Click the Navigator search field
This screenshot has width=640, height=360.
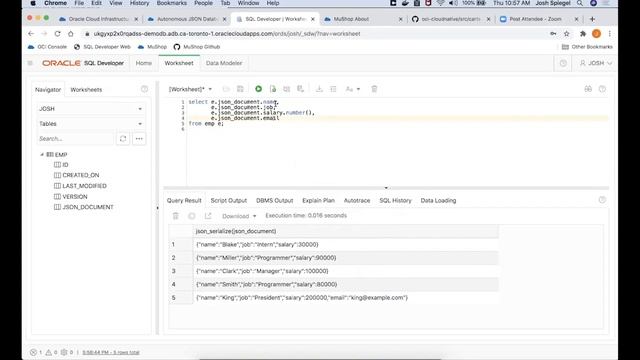pyautogui.click(x=76, y=139)
